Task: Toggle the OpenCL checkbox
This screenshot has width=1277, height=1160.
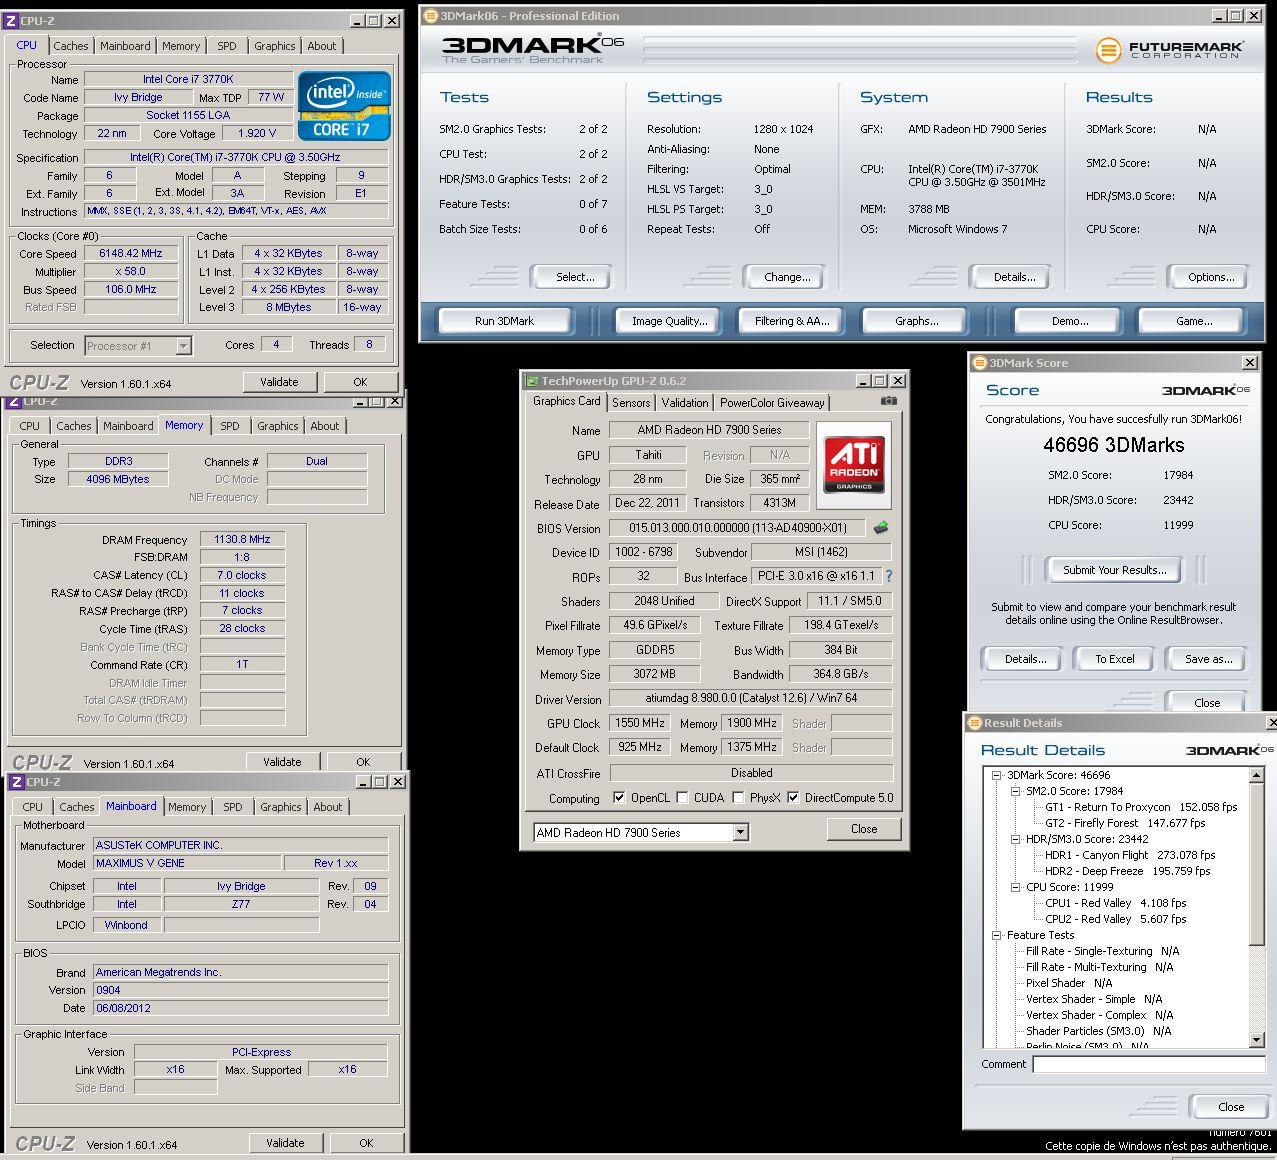Action: pyautogui.click(x=619, y=798)
